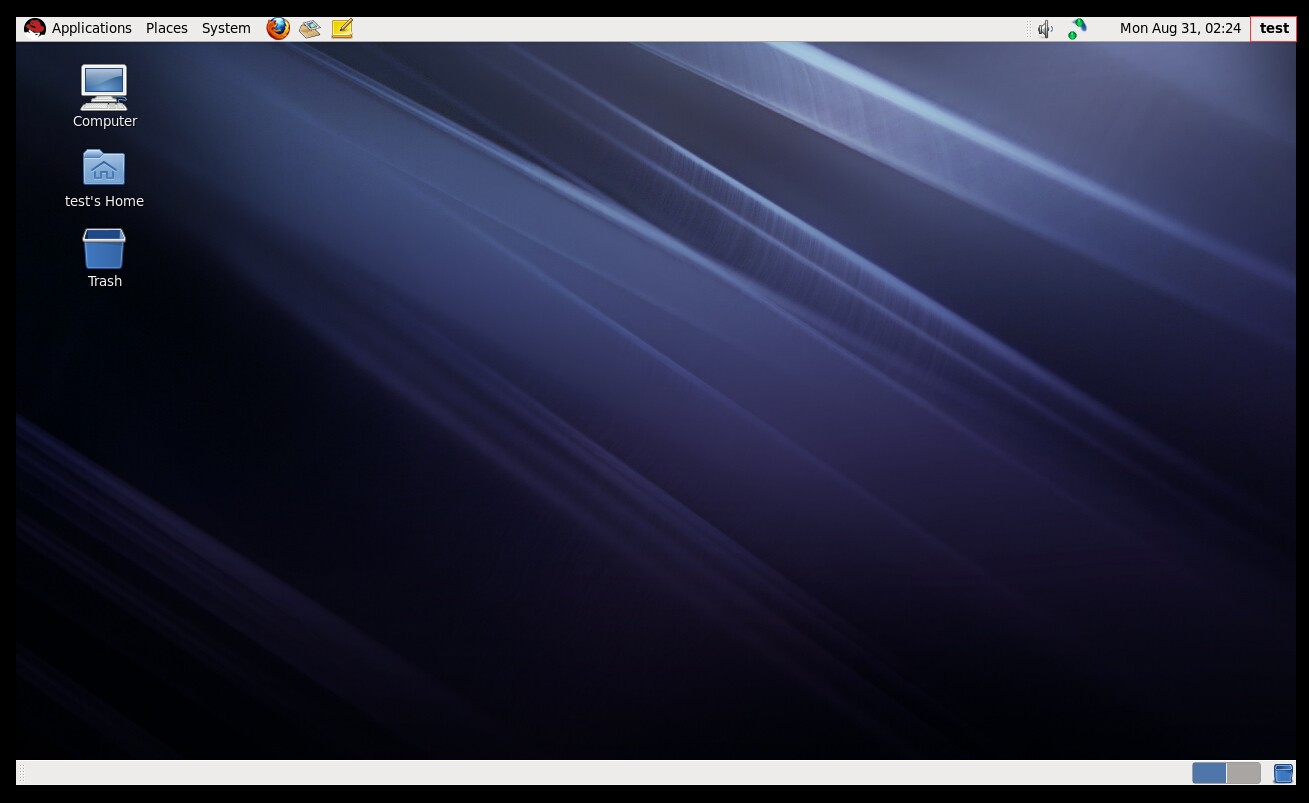Select the test's Home folder icon
The width and height of the screenshot is (1309, 803).
[104, 168]
